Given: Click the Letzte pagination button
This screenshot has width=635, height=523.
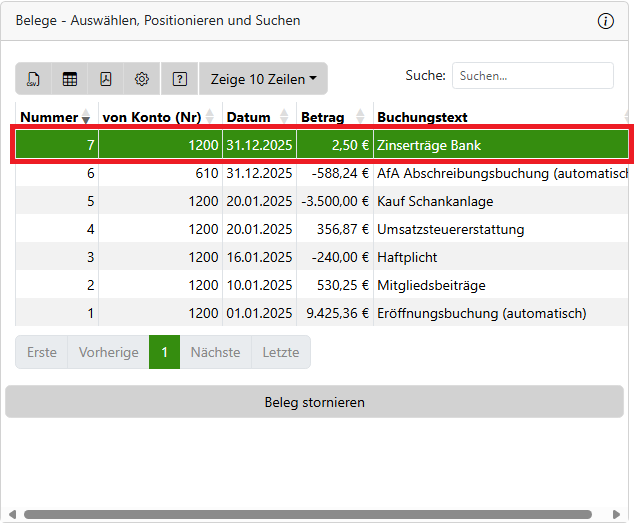Looking at the screenshot, I should point(281,352).
